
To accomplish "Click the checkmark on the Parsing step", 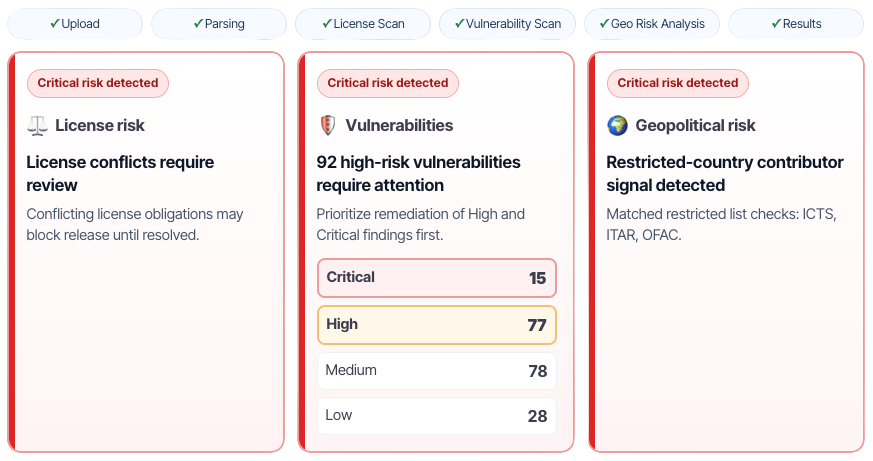I will [199, 24].
